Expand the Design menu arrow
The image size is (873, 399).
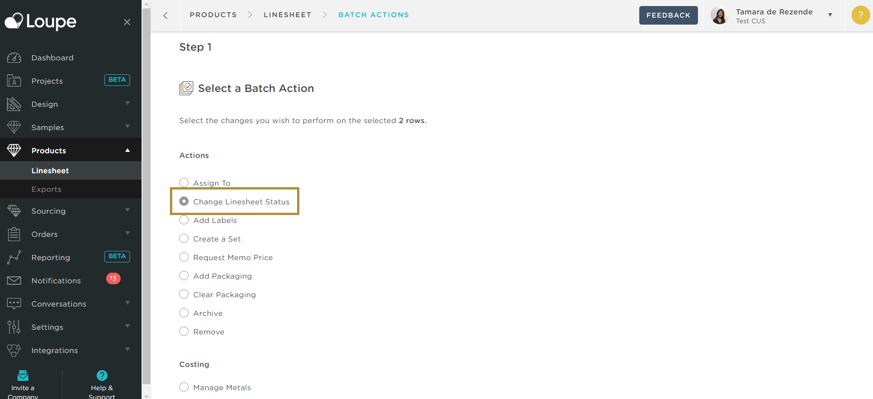tap(127, 103)
